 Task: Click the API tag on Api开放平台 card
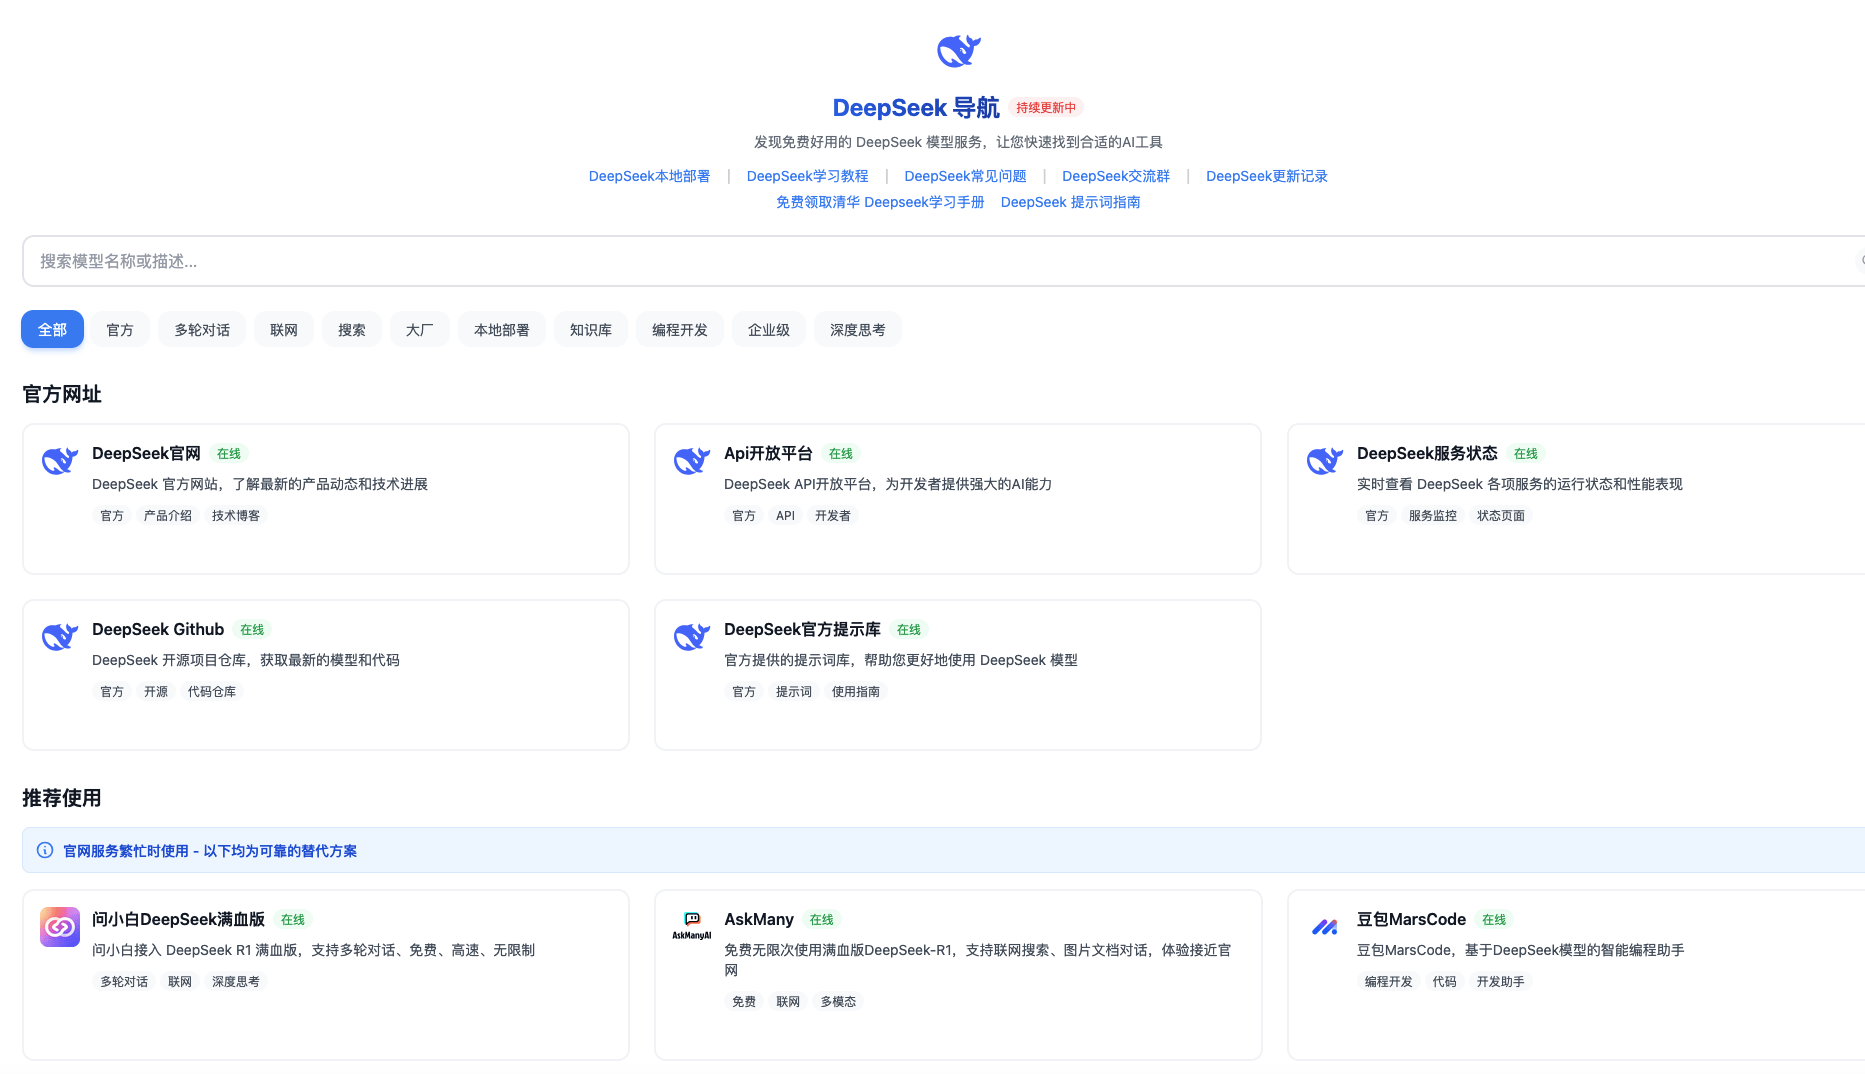pos(785,516)
